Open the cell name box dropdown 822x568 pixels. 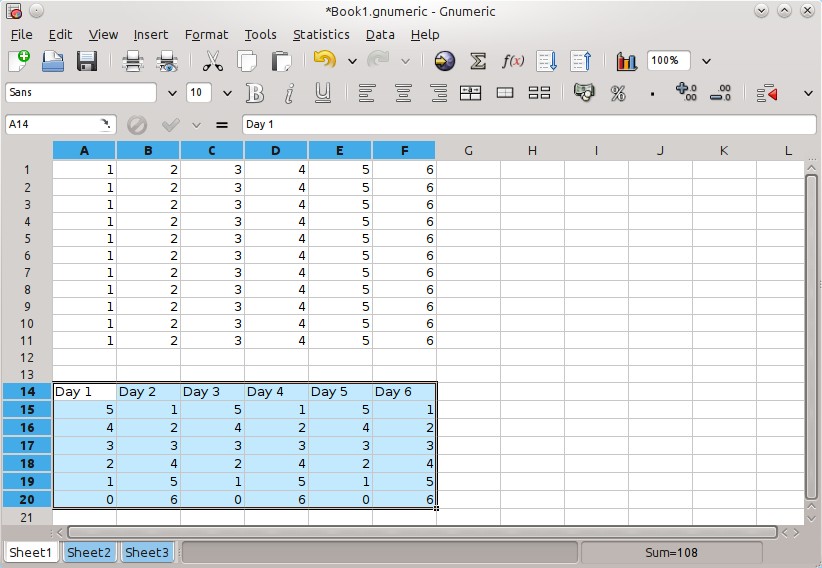point(105,124)
